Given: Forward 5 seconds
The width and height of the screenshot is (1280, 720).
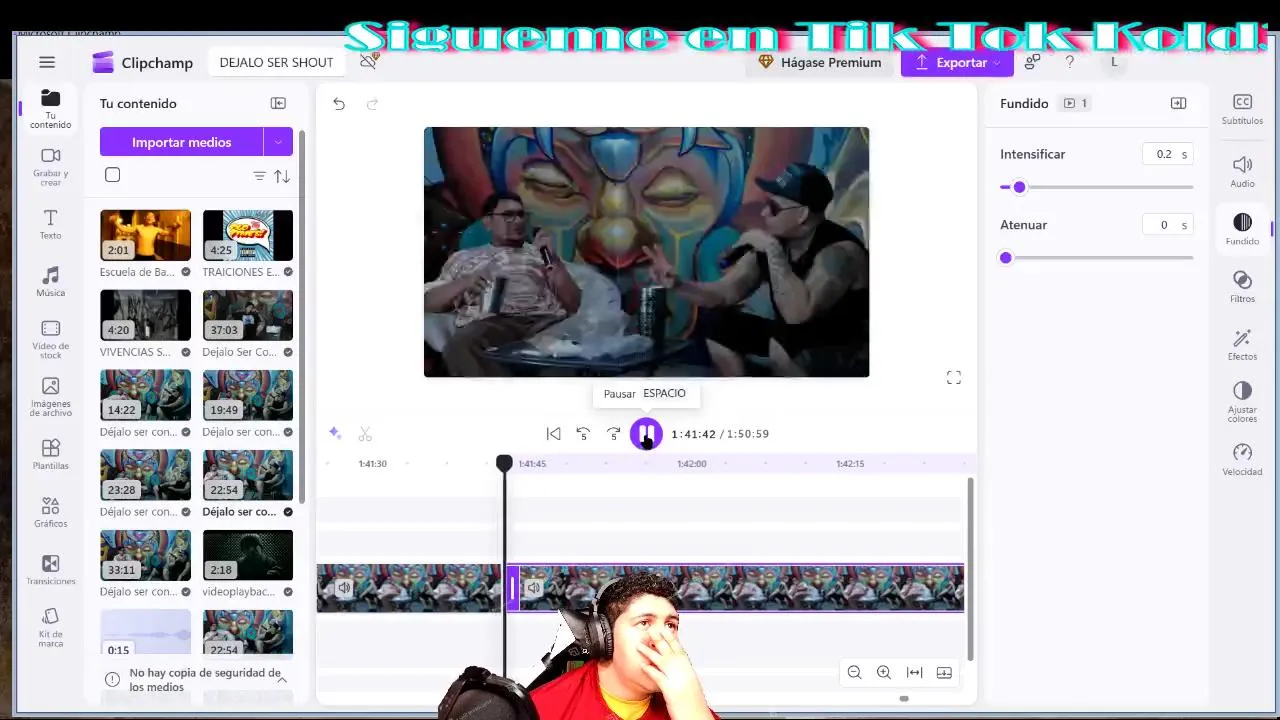Looking at the screenshot, I should (613, 433).
